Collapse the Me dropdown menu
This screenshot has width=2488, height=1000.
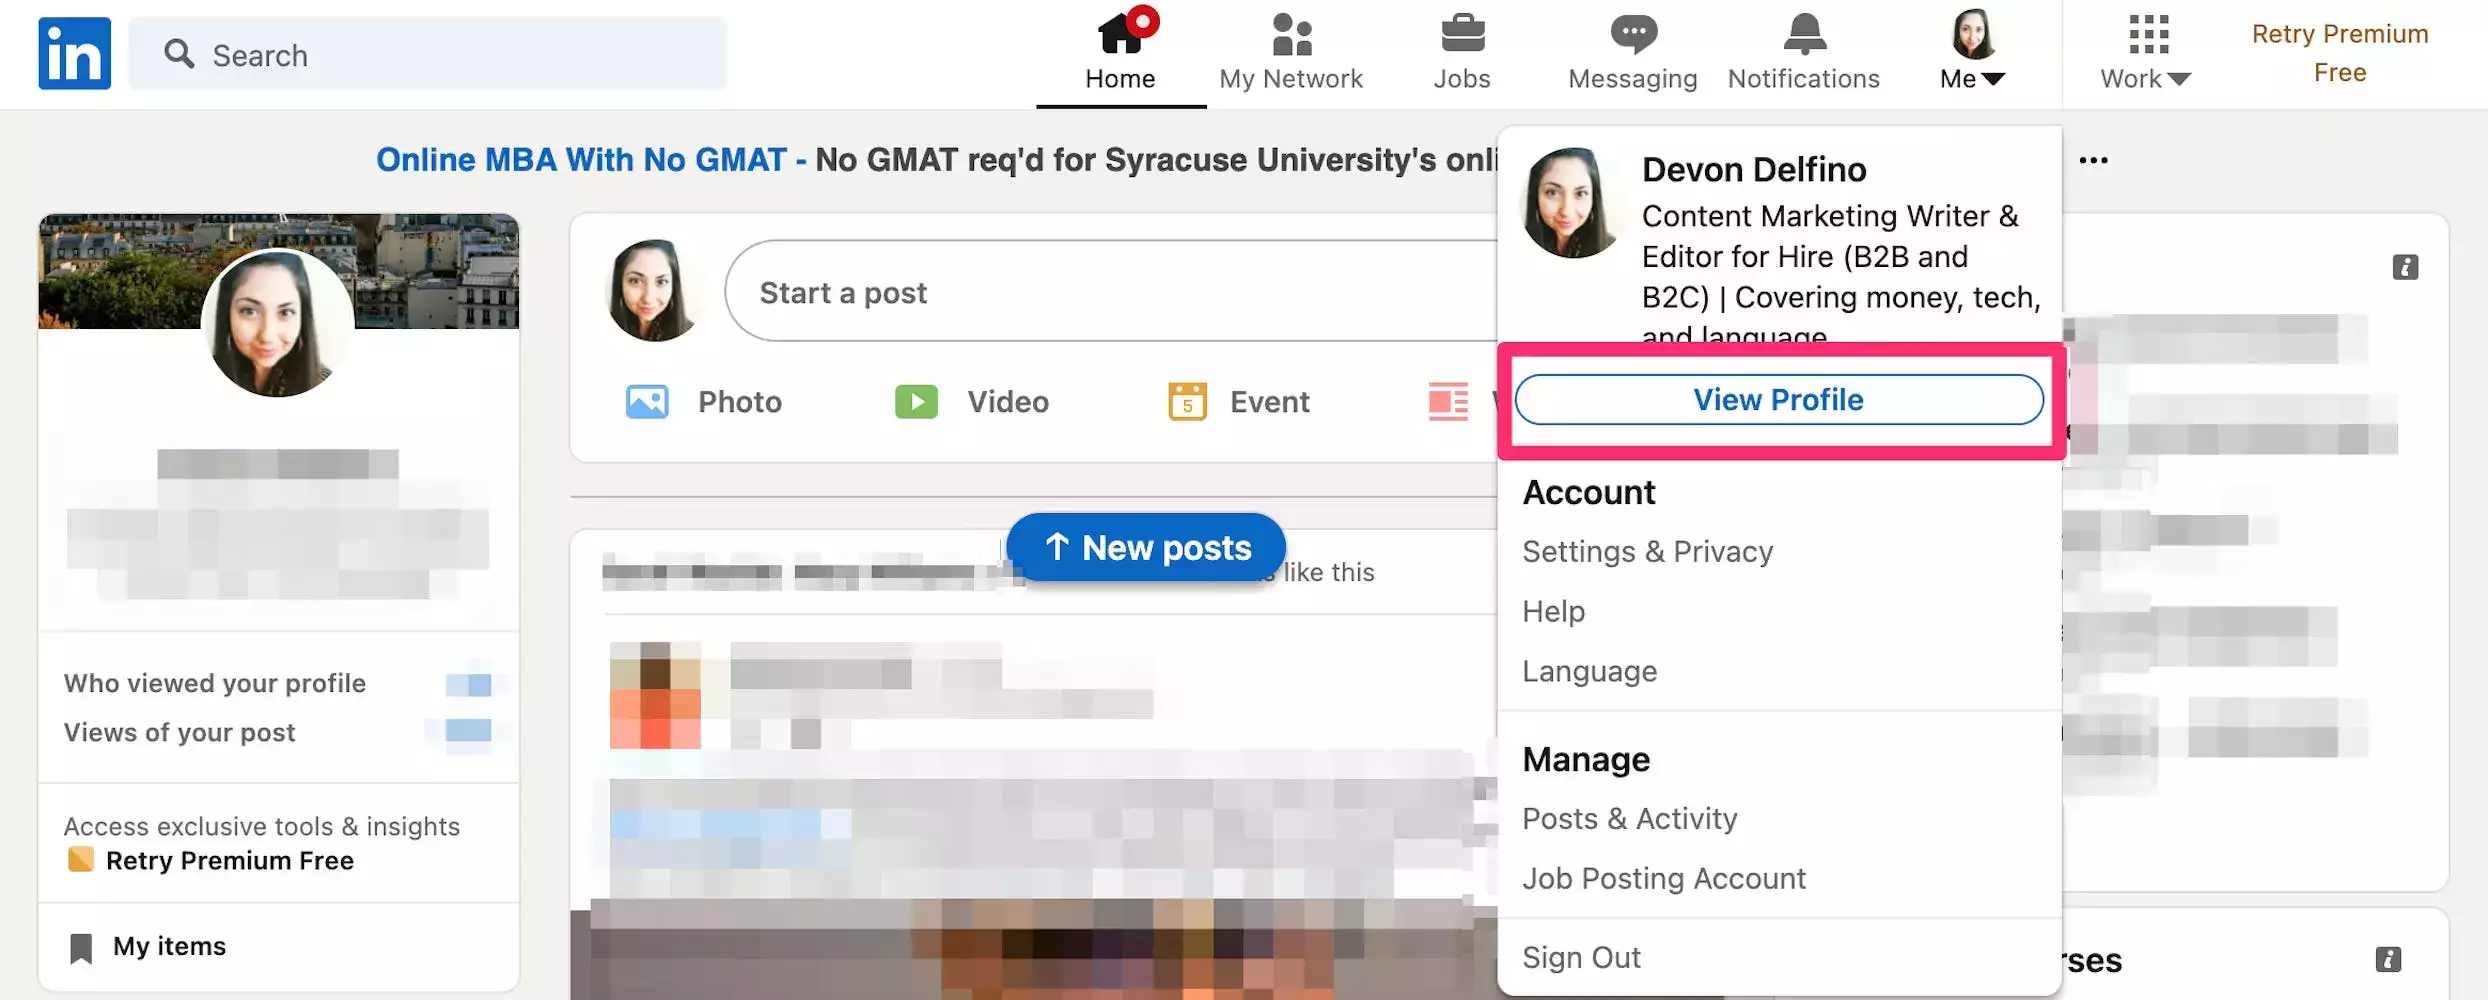(x=1973, y=52)
